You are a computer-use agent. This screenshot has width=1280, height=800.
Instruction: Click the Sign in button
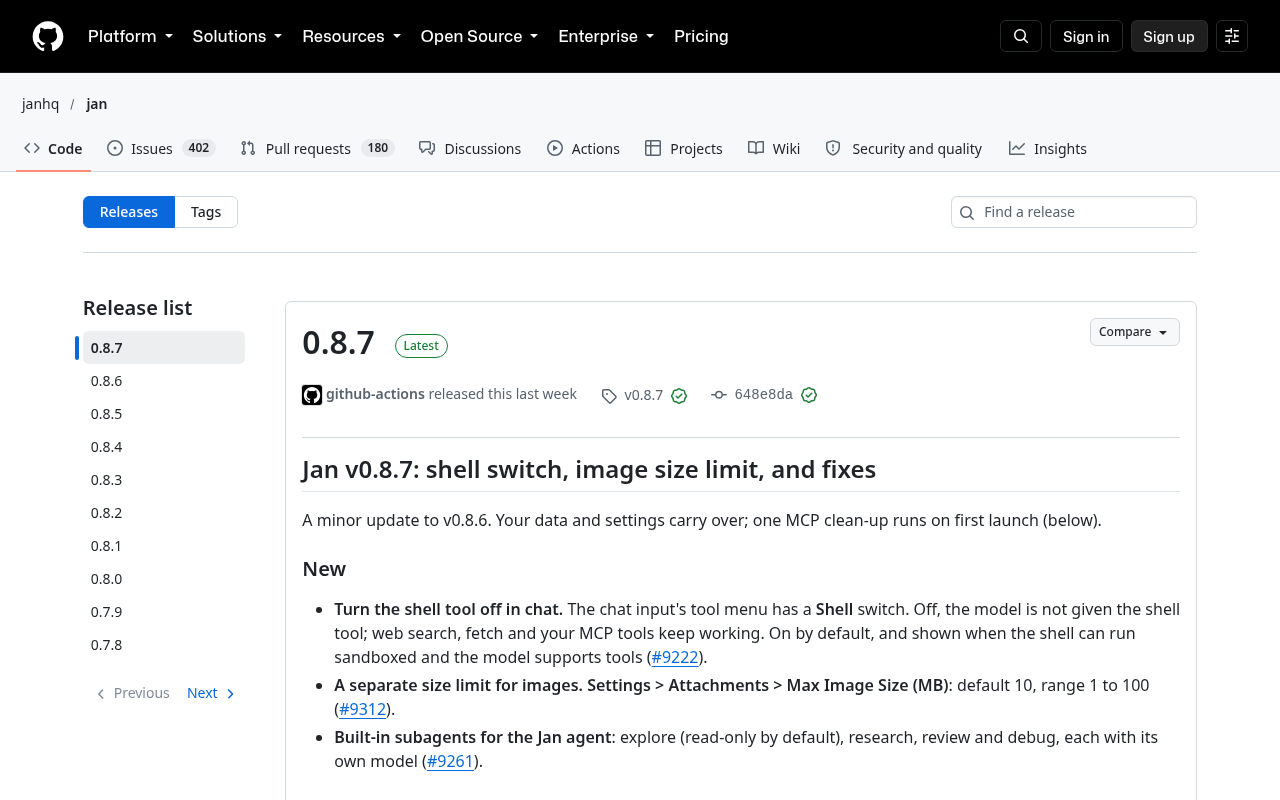[x=1086, y=36]
